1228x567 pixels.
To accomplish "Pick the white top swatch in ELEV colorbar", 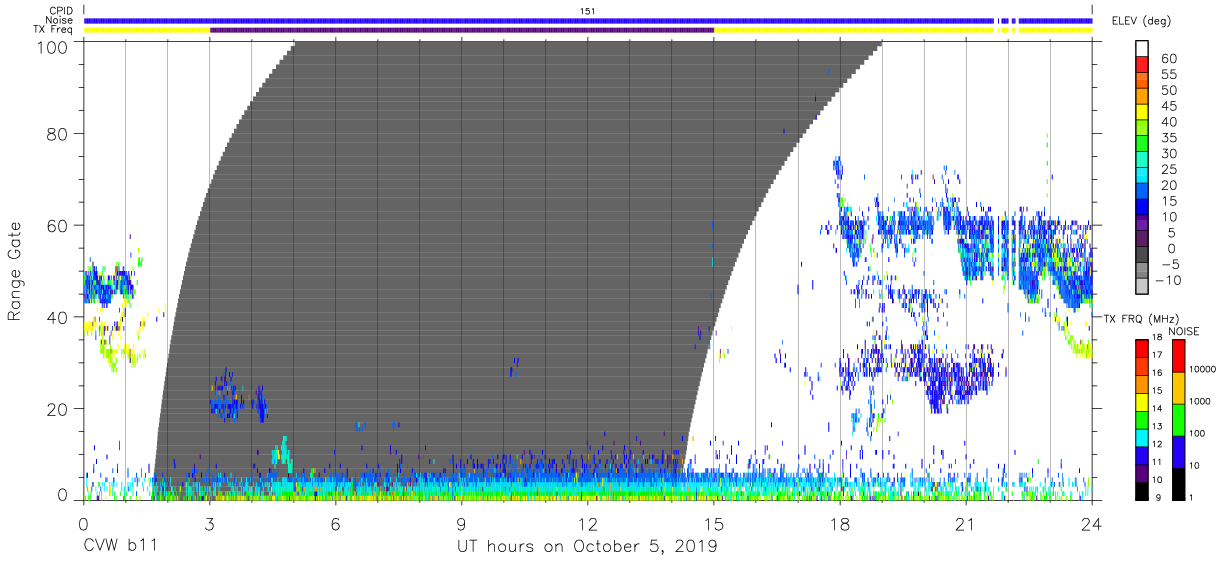I will (x=1142, y=46).
